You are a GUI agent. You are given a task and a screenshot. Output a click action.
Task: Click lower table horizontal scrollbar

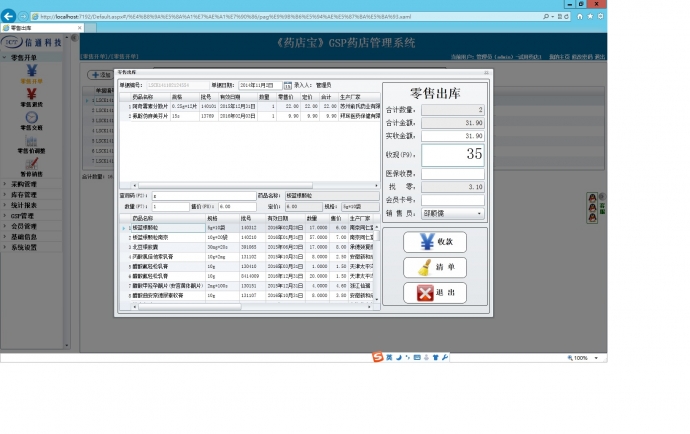click(x=190, y=307)
